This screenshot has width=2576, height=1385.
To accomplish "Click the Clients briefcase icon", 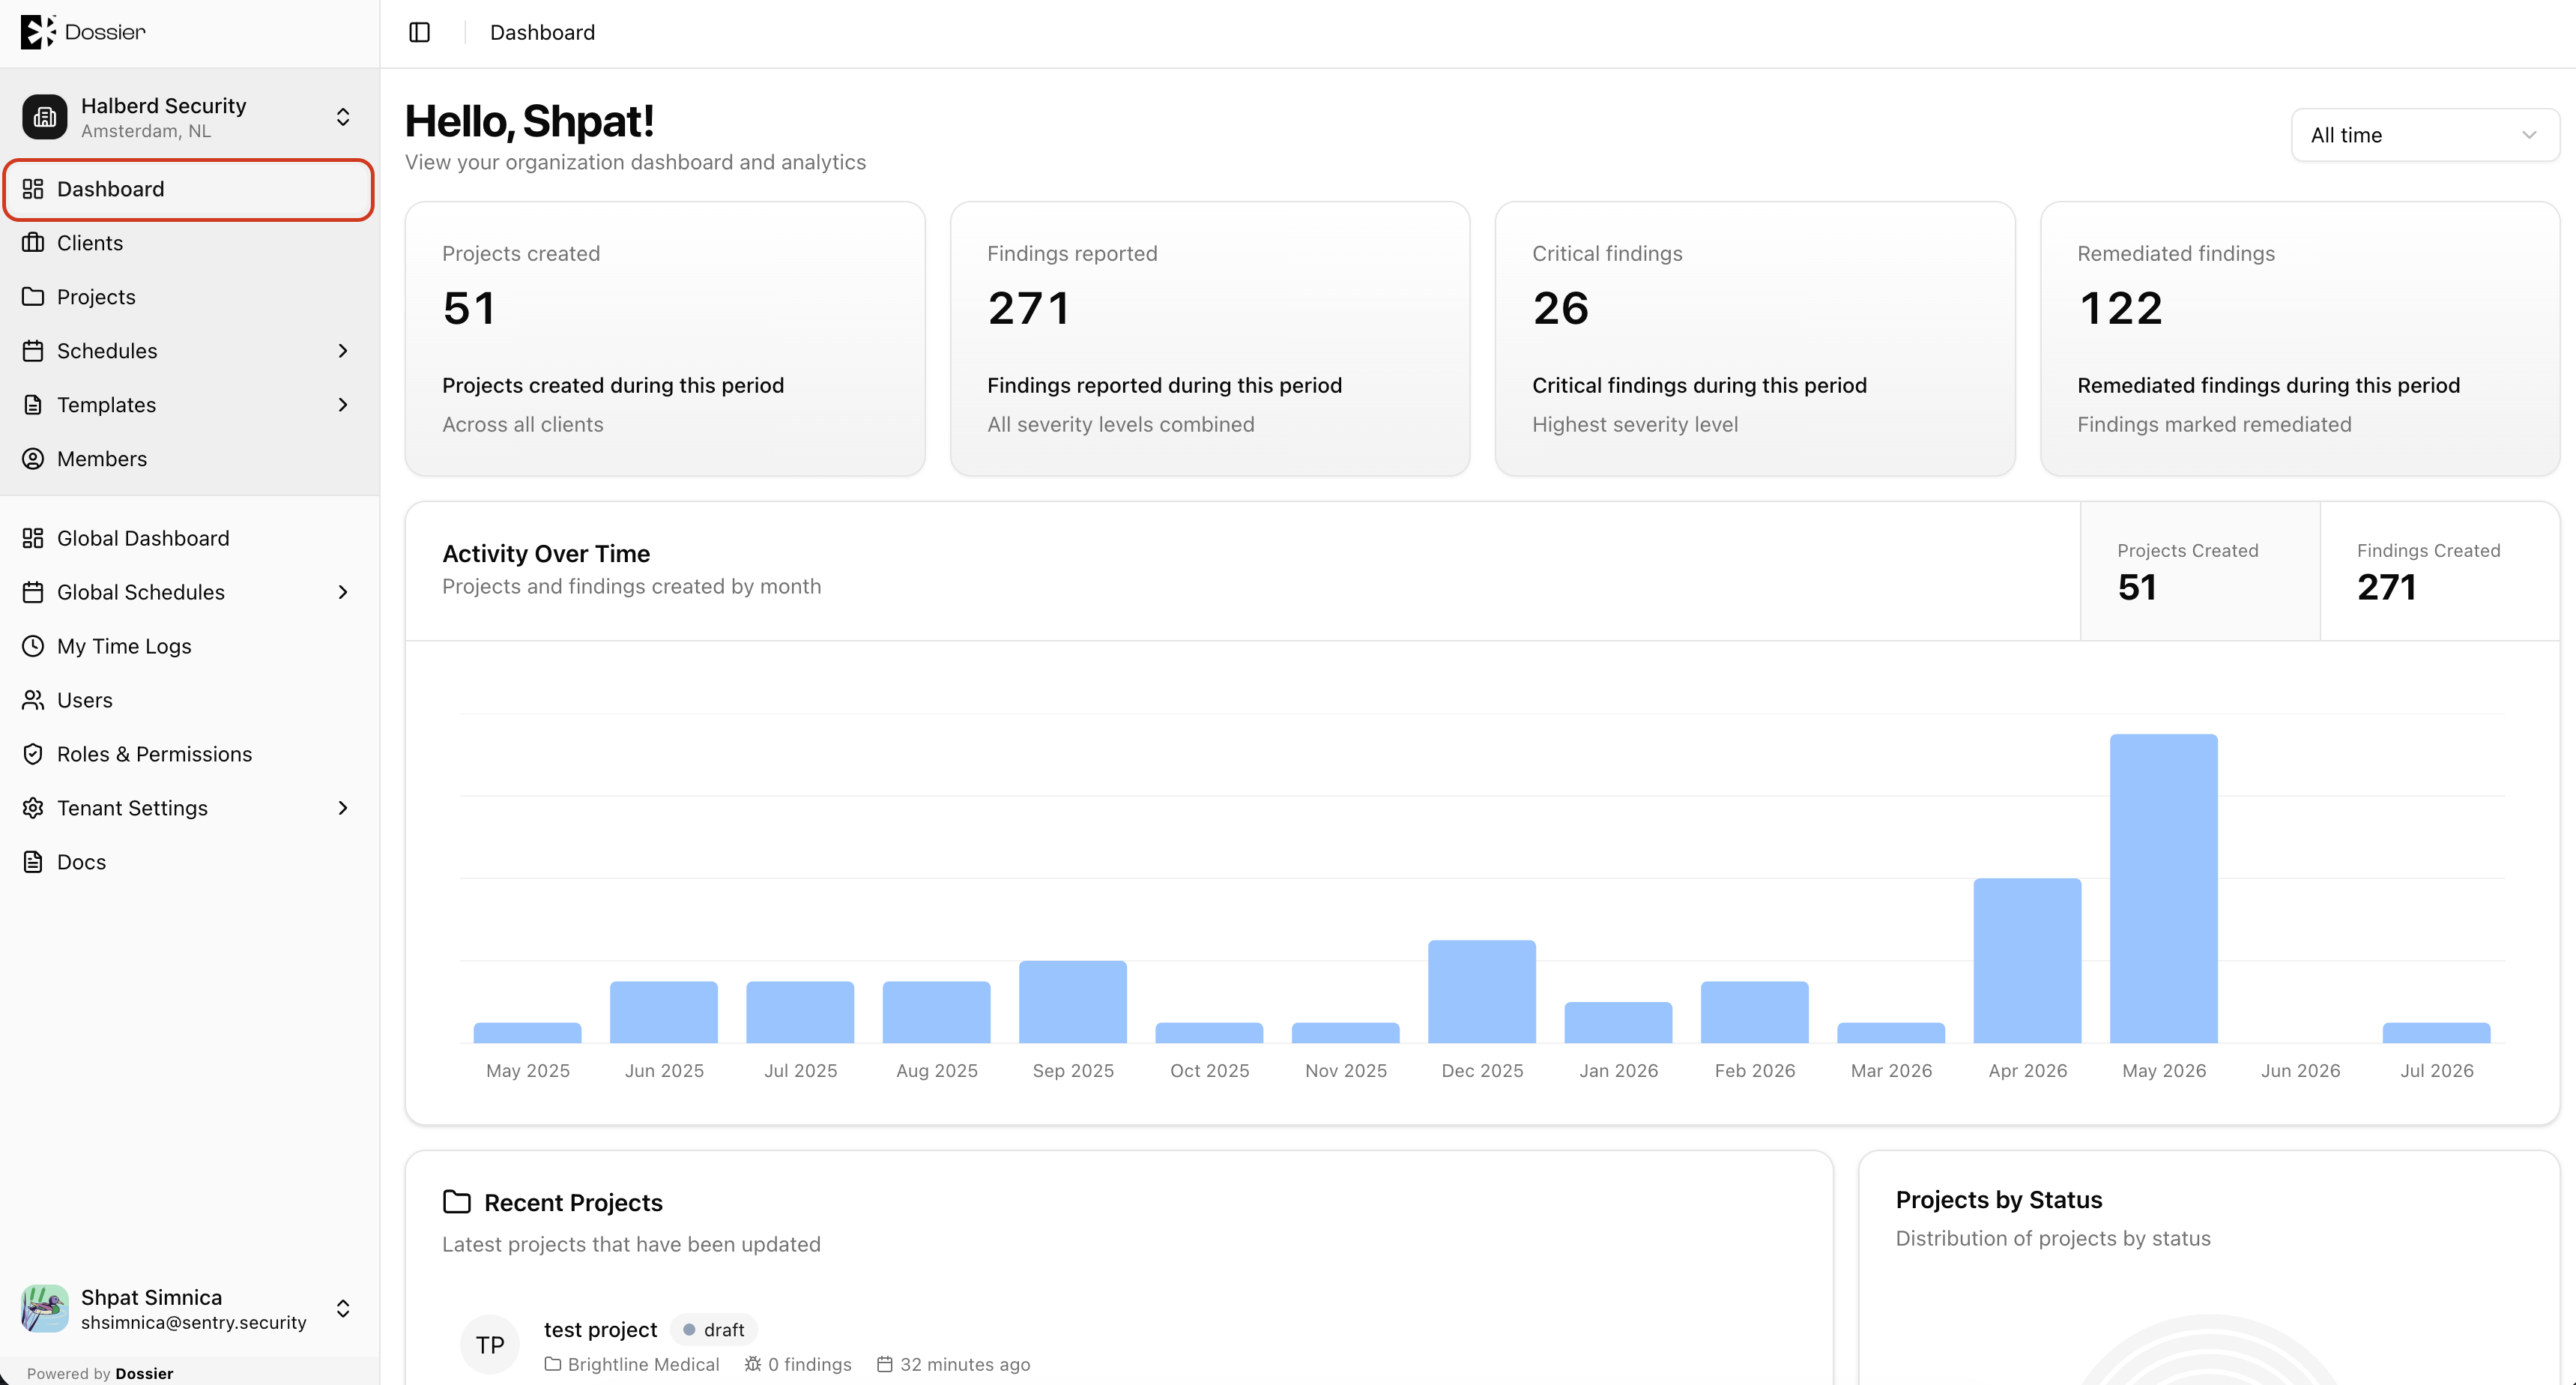I will tap(33, 243).
